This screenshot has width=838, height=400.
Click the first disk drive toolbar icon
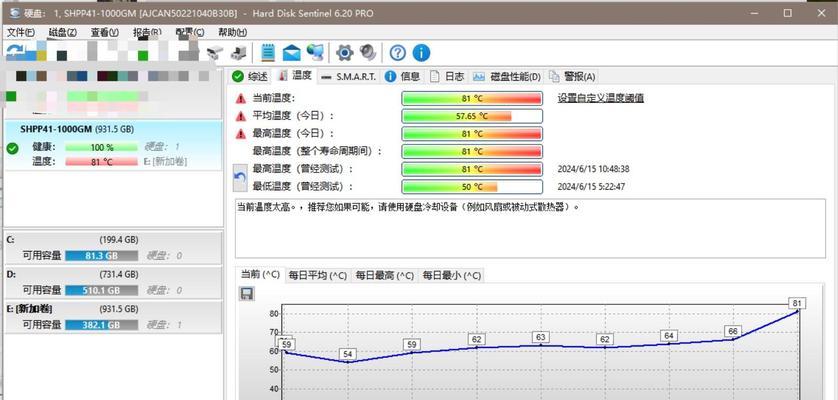pos(215,52)
